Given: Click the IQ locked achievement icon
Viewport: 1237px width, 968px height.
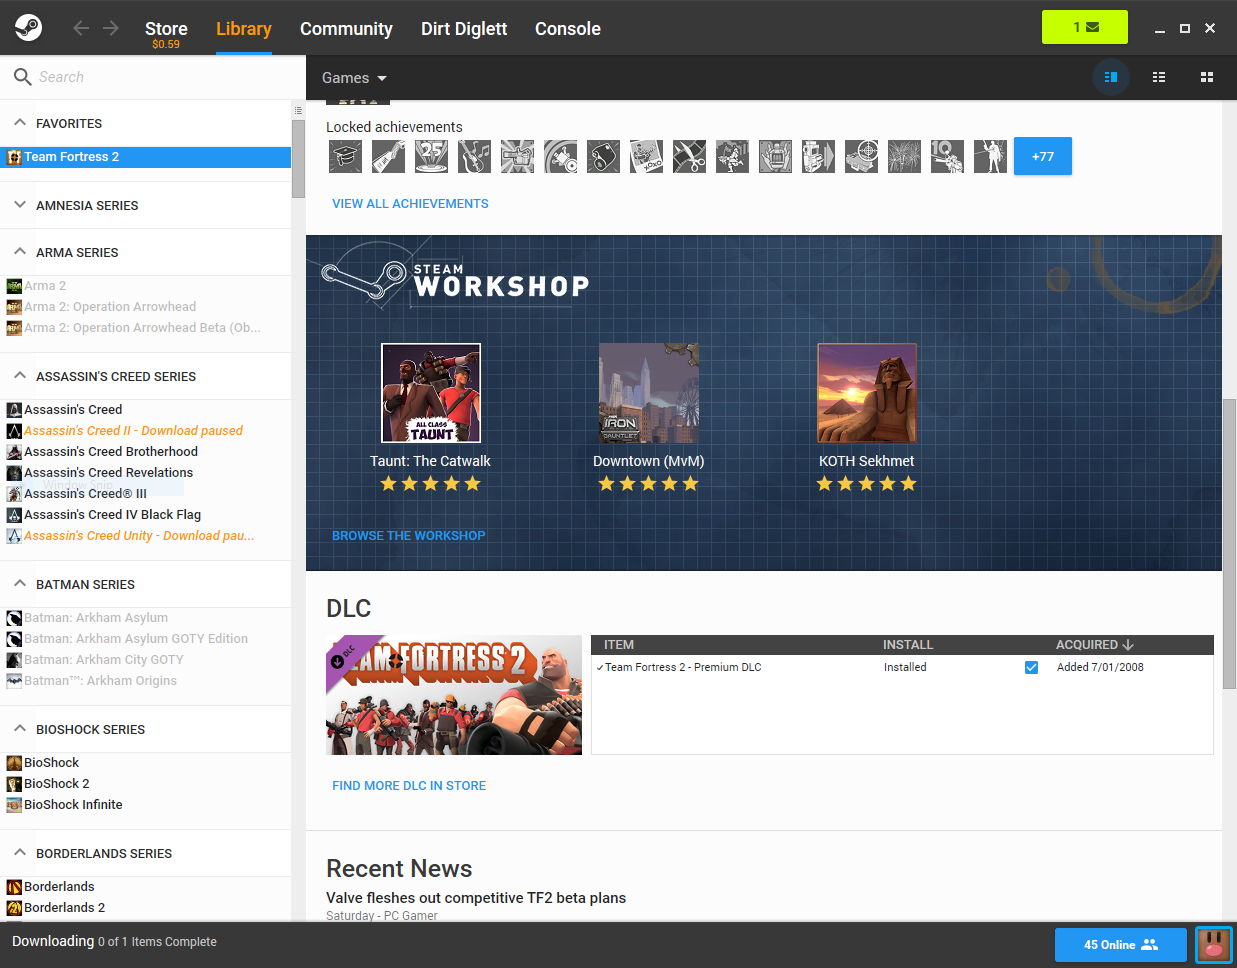Looking at the screenshot, I should coord(947,156).
